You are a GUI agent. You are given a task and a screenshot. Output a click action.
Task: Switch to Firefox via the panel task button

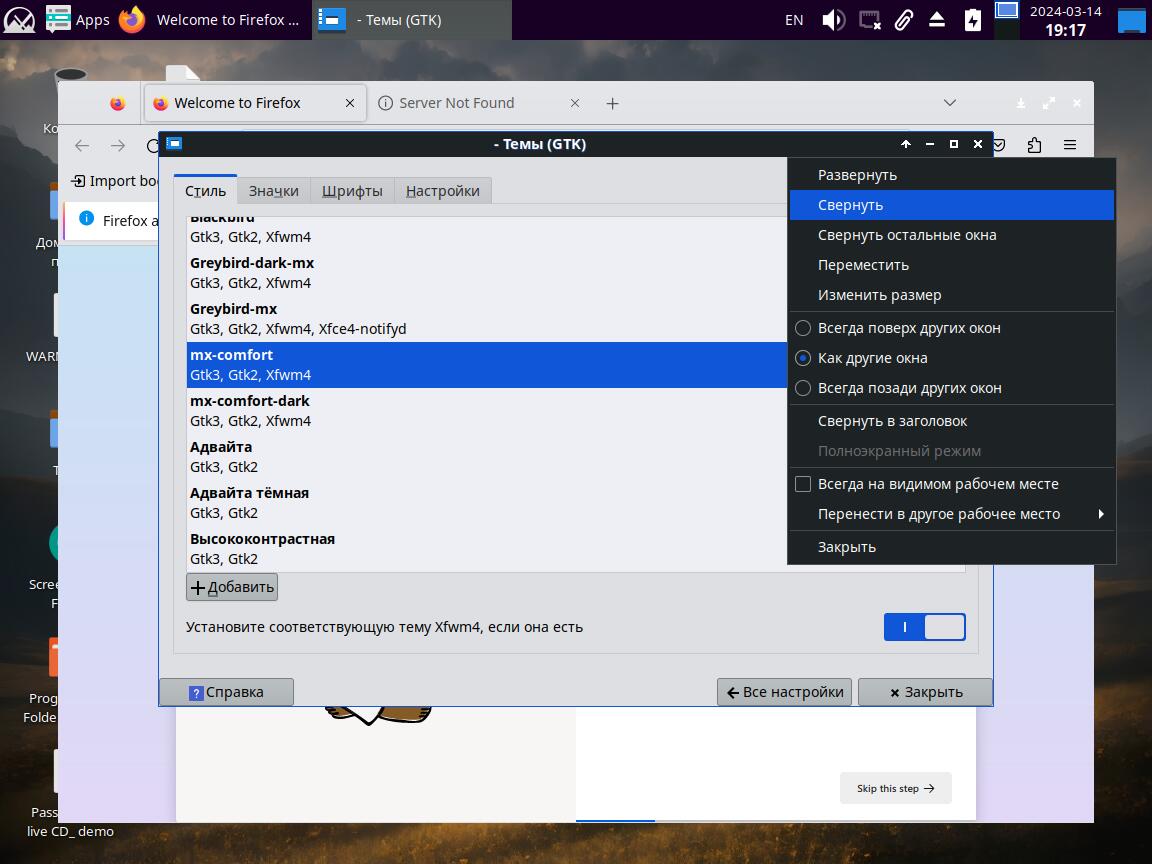(x=210, y=19)
